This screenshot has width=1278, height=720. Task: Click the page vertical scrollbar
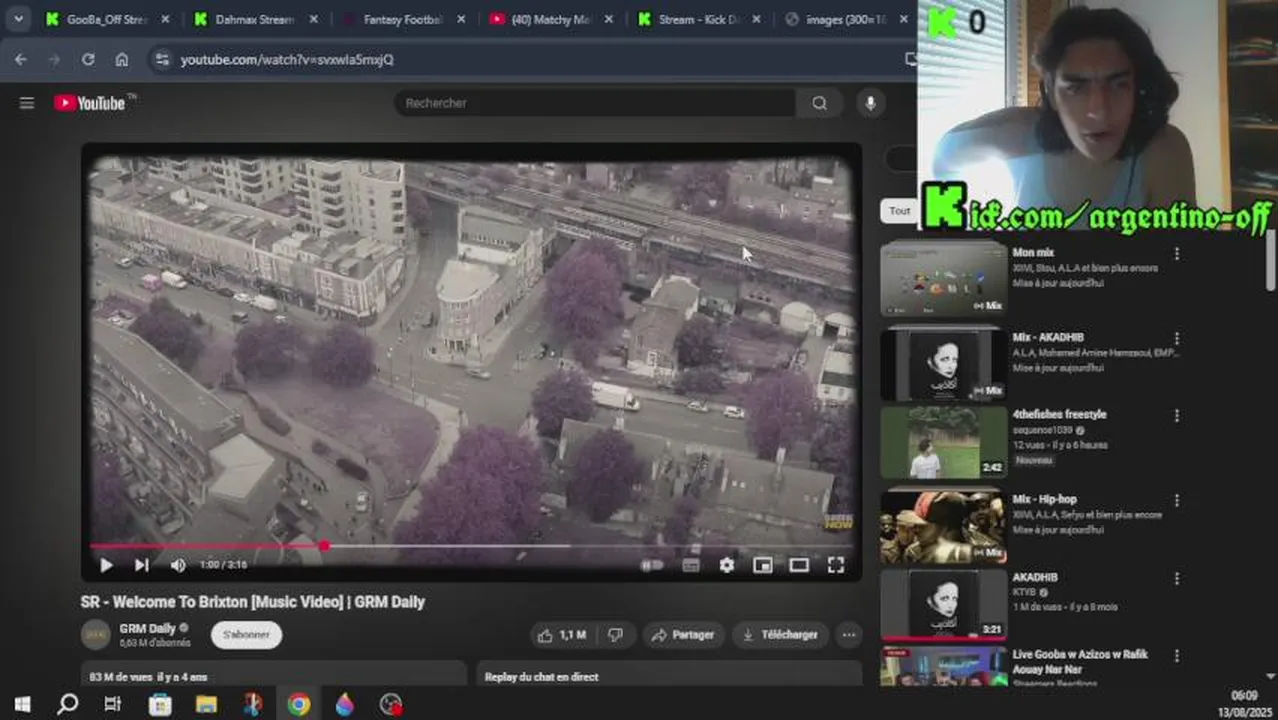[x=1271, y=260]
